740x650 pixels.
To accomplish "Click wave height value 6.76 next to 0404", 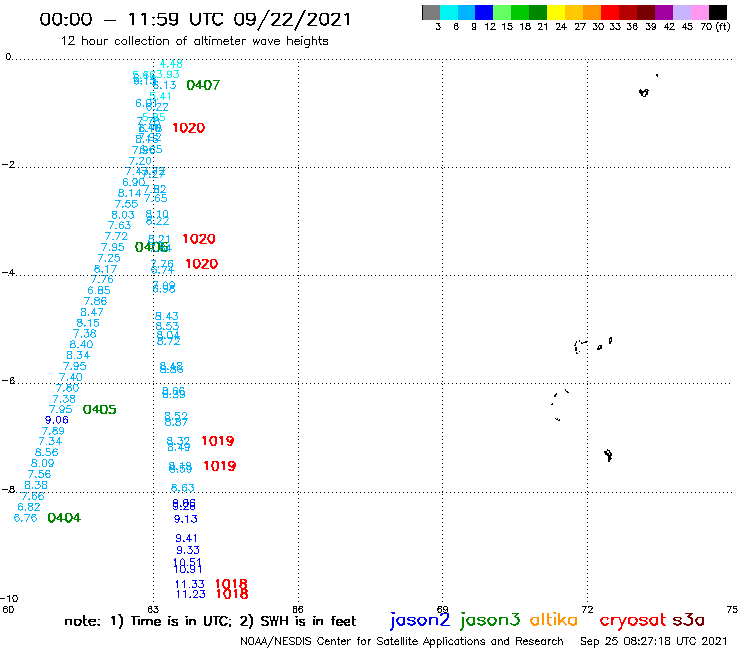I will pyautogui.click(x=25, y=518).
